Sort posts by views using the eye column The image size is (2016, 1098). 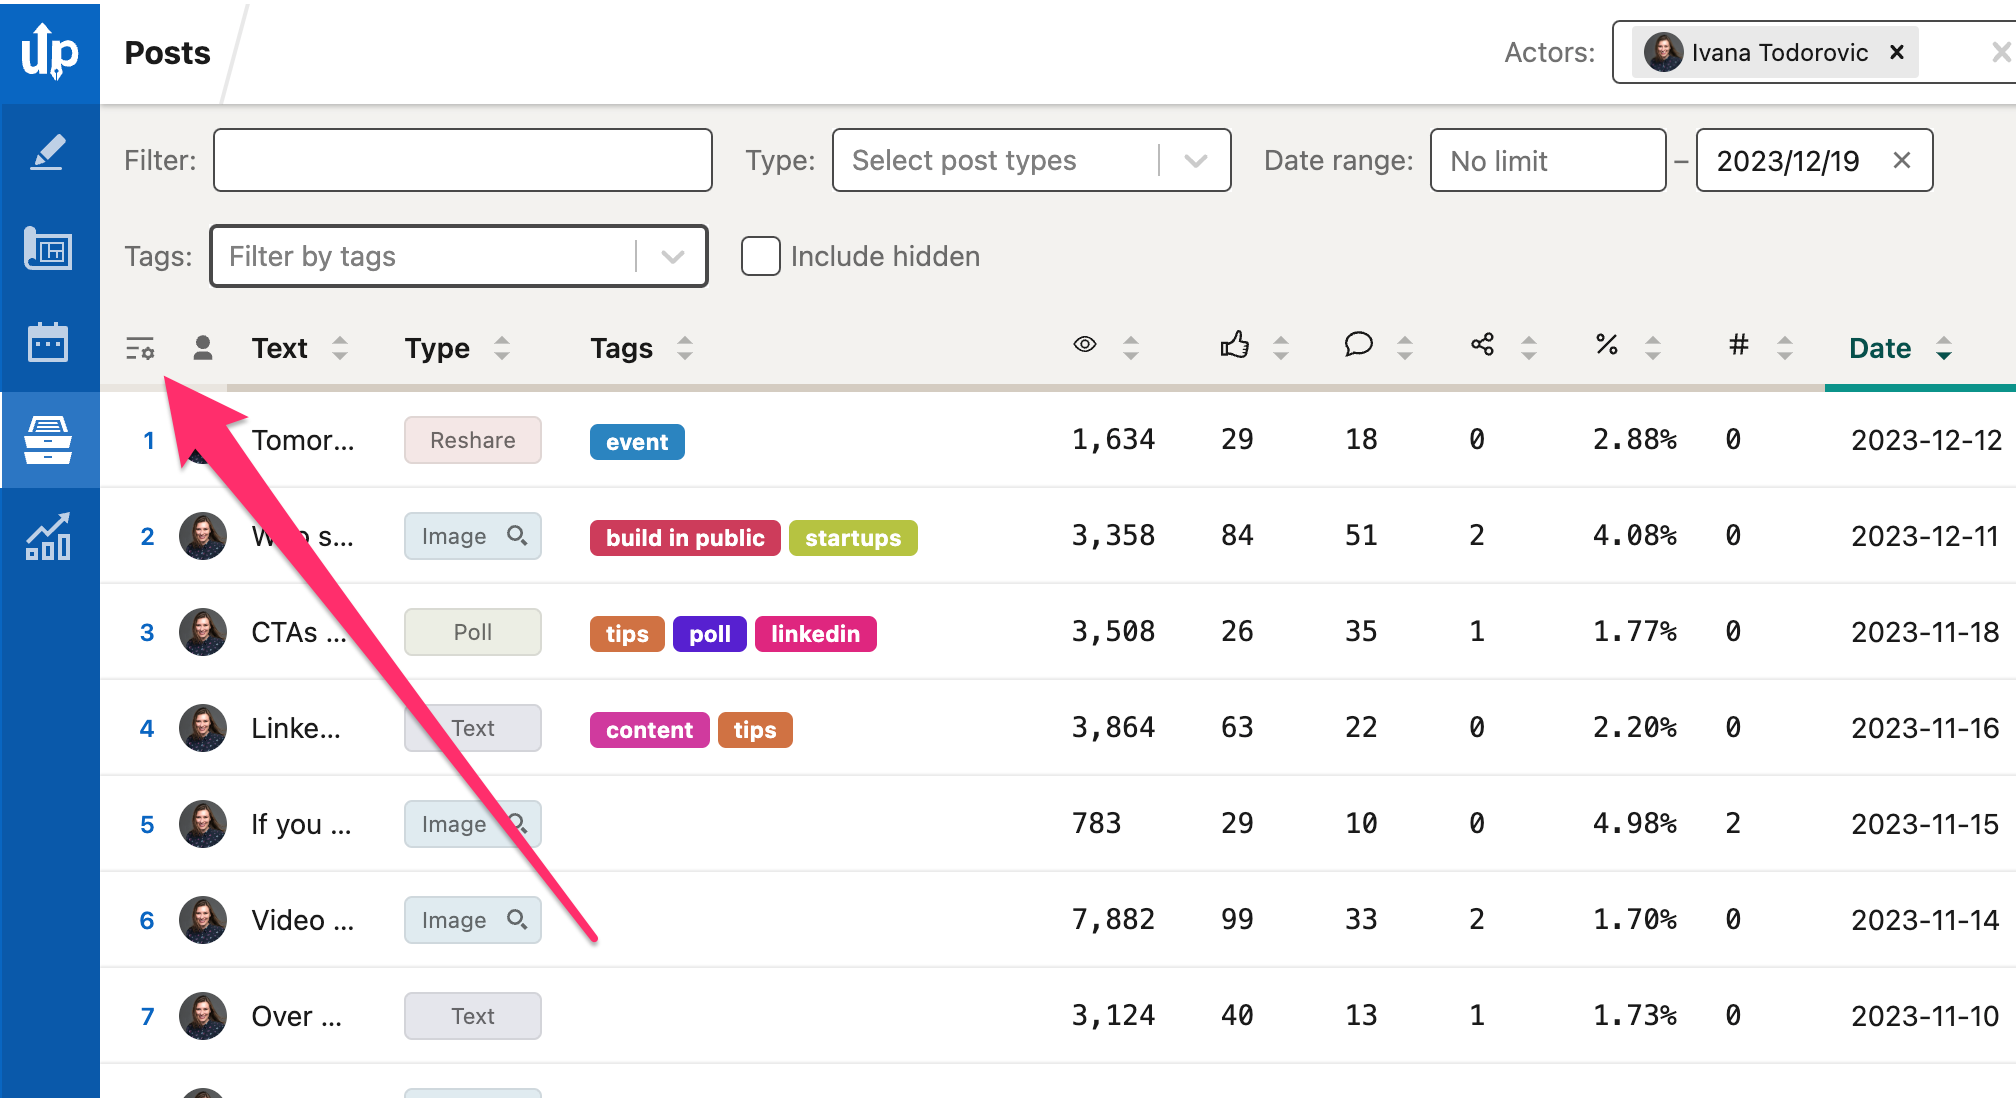1130,348
